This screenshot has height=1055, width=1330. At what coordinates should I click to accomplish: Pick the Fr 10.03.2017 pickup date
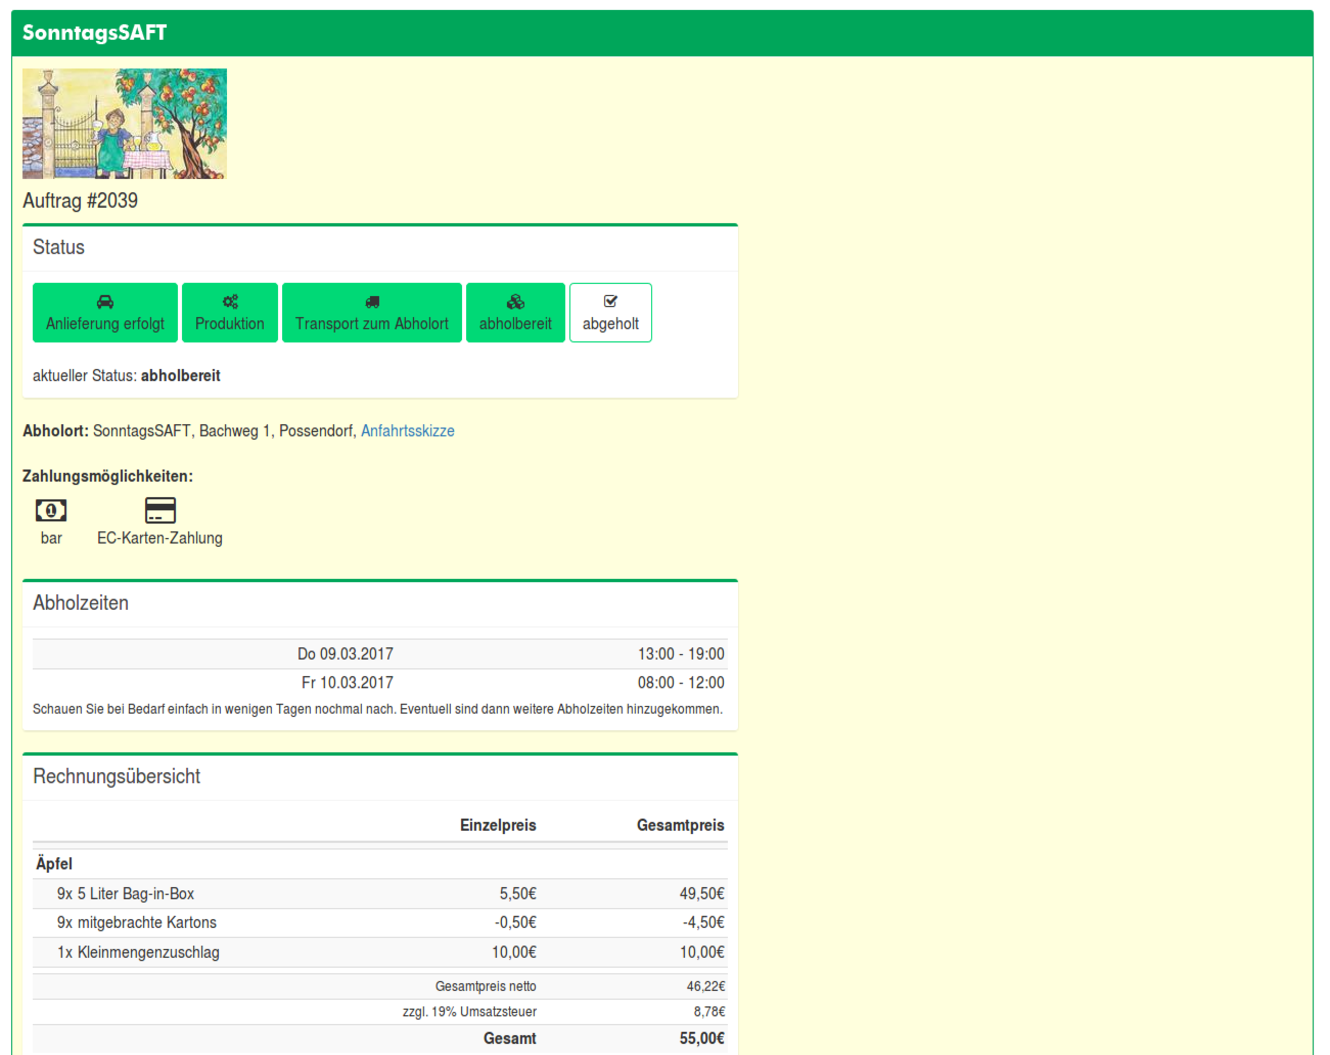click(x=347, y=683)
